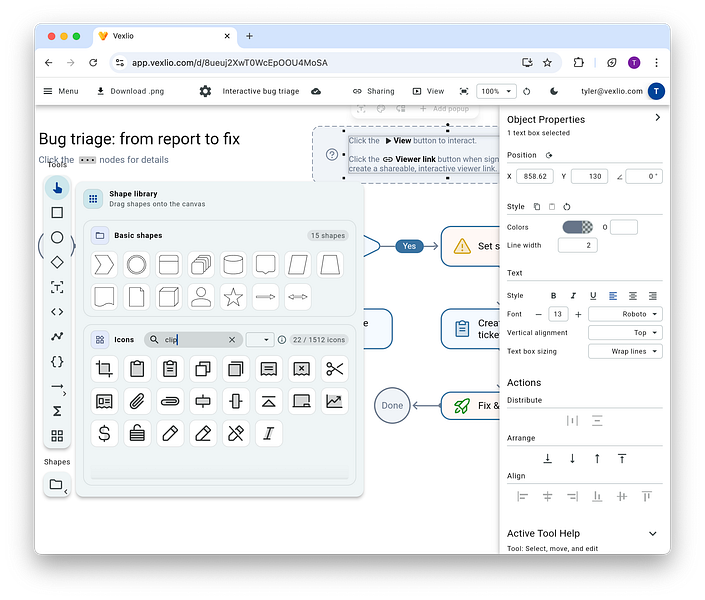Reset zoom with rotate icon
The height and width of the screenshot is (600, 705).
(527, 91)
